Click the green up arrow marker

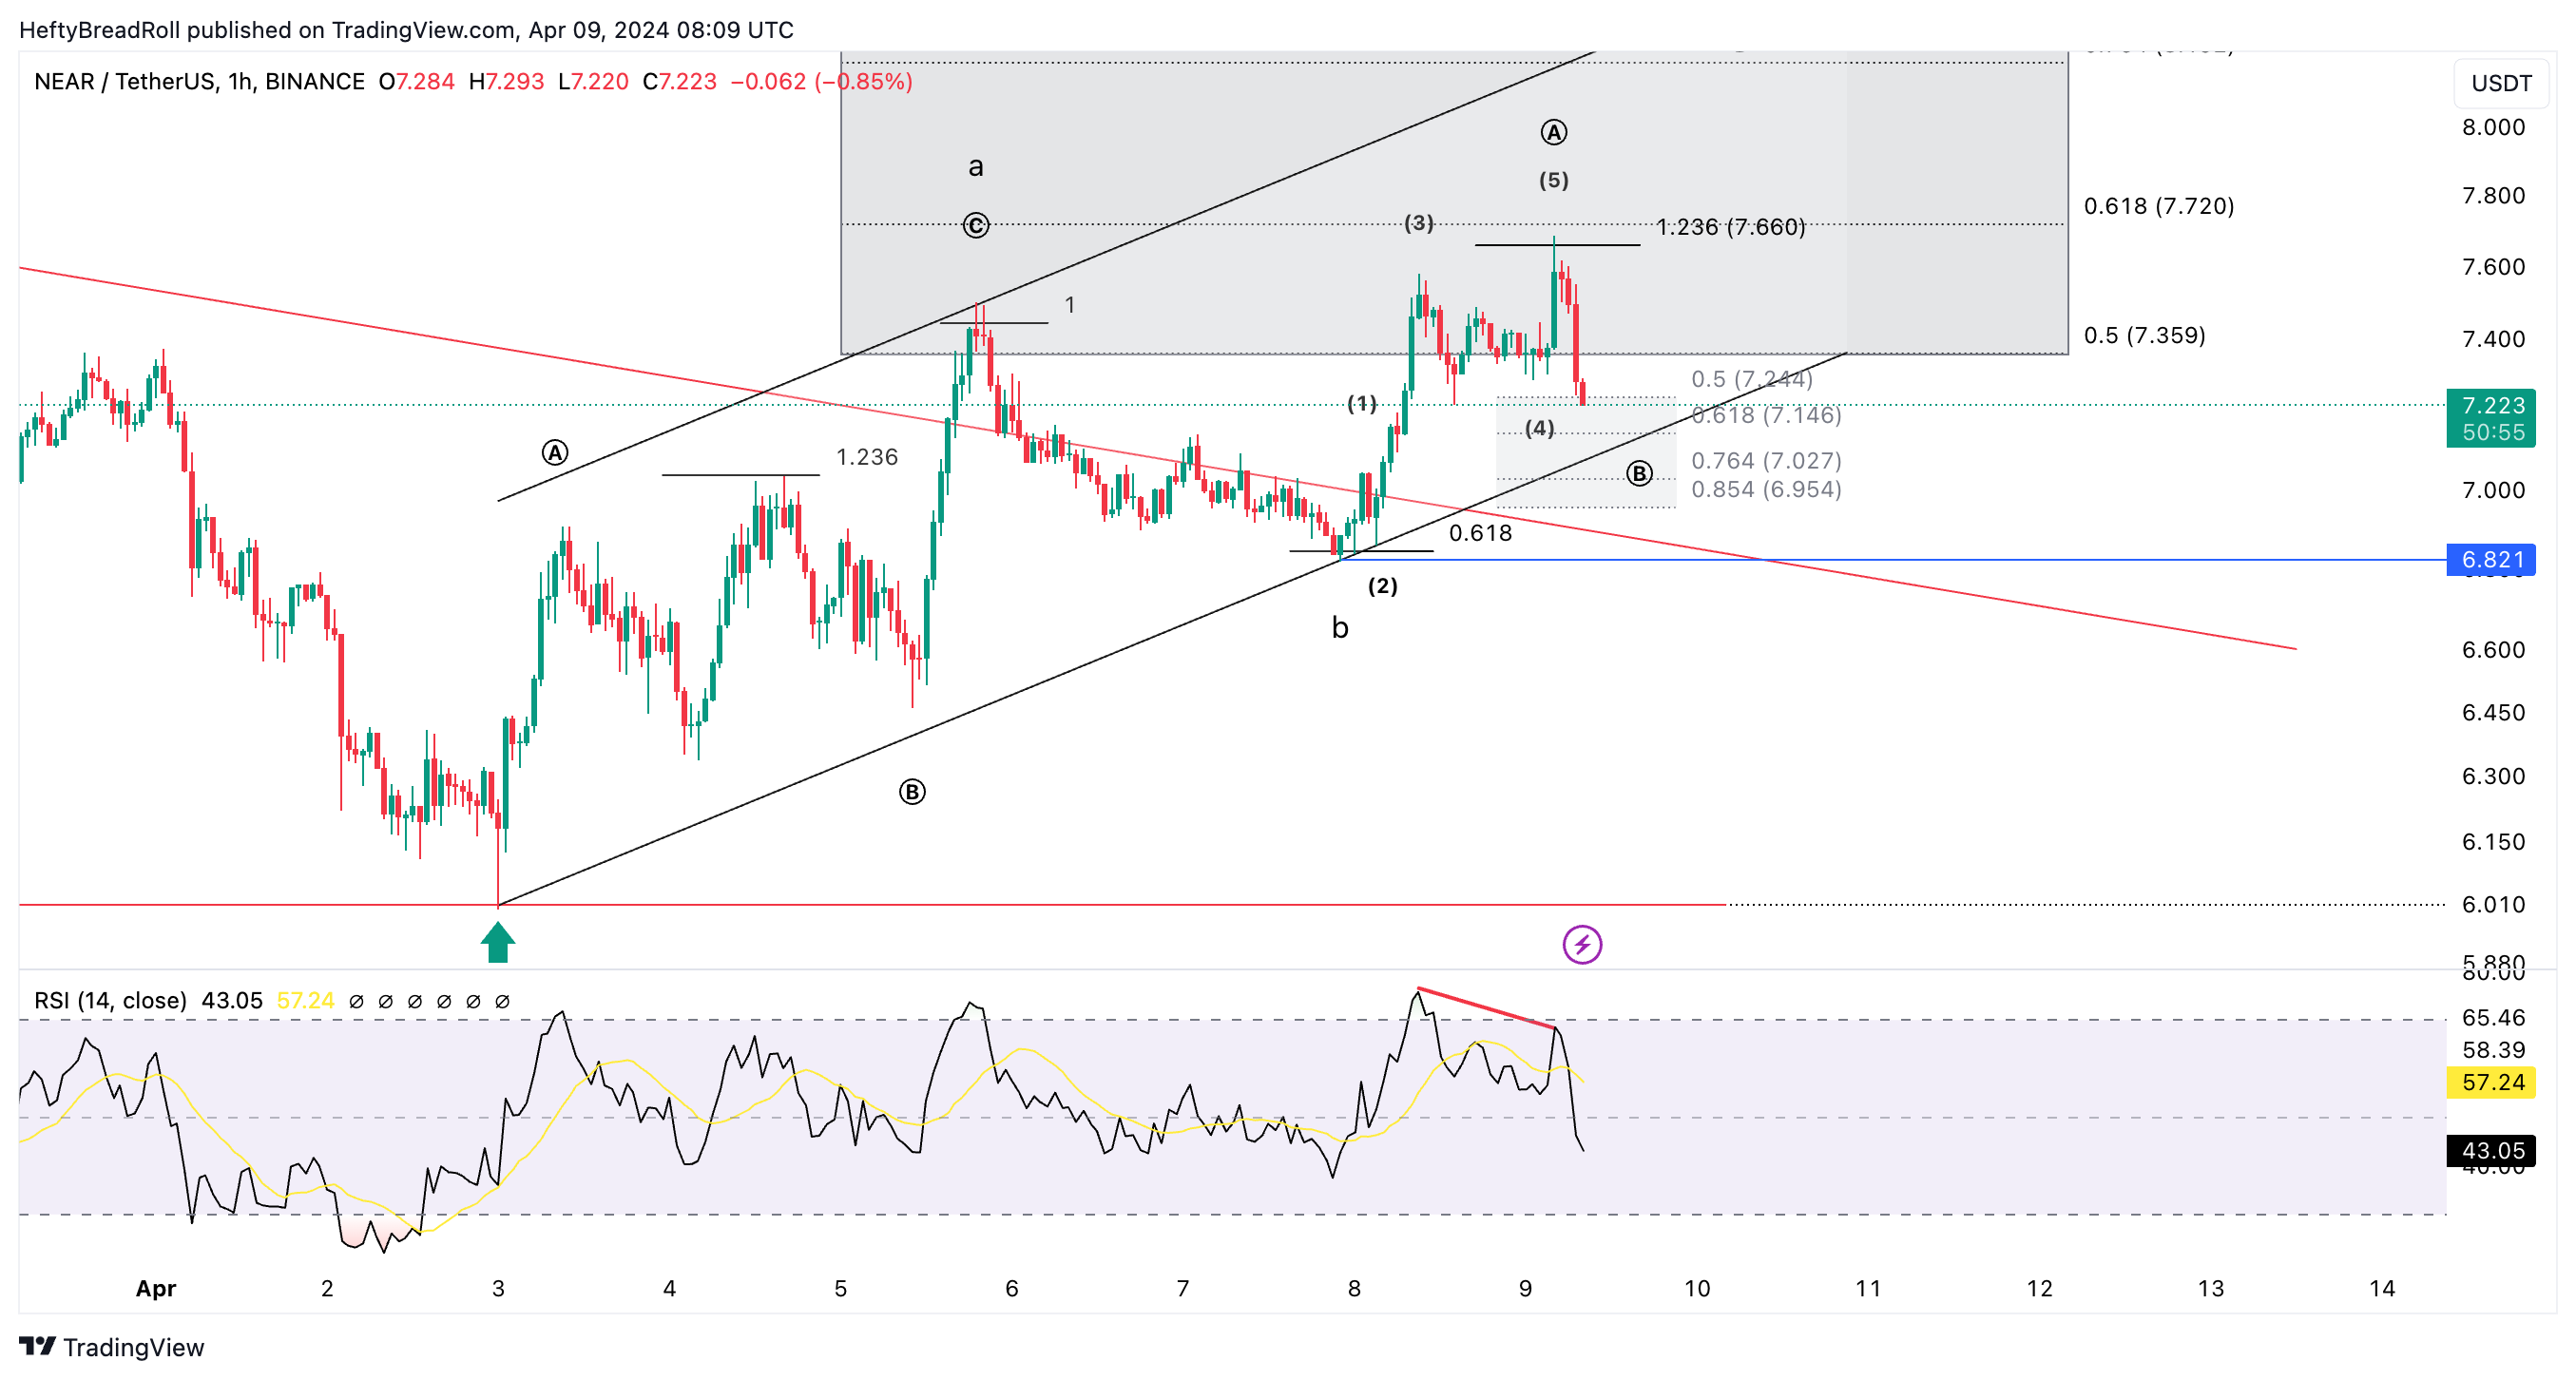click(x=498, y=942)
